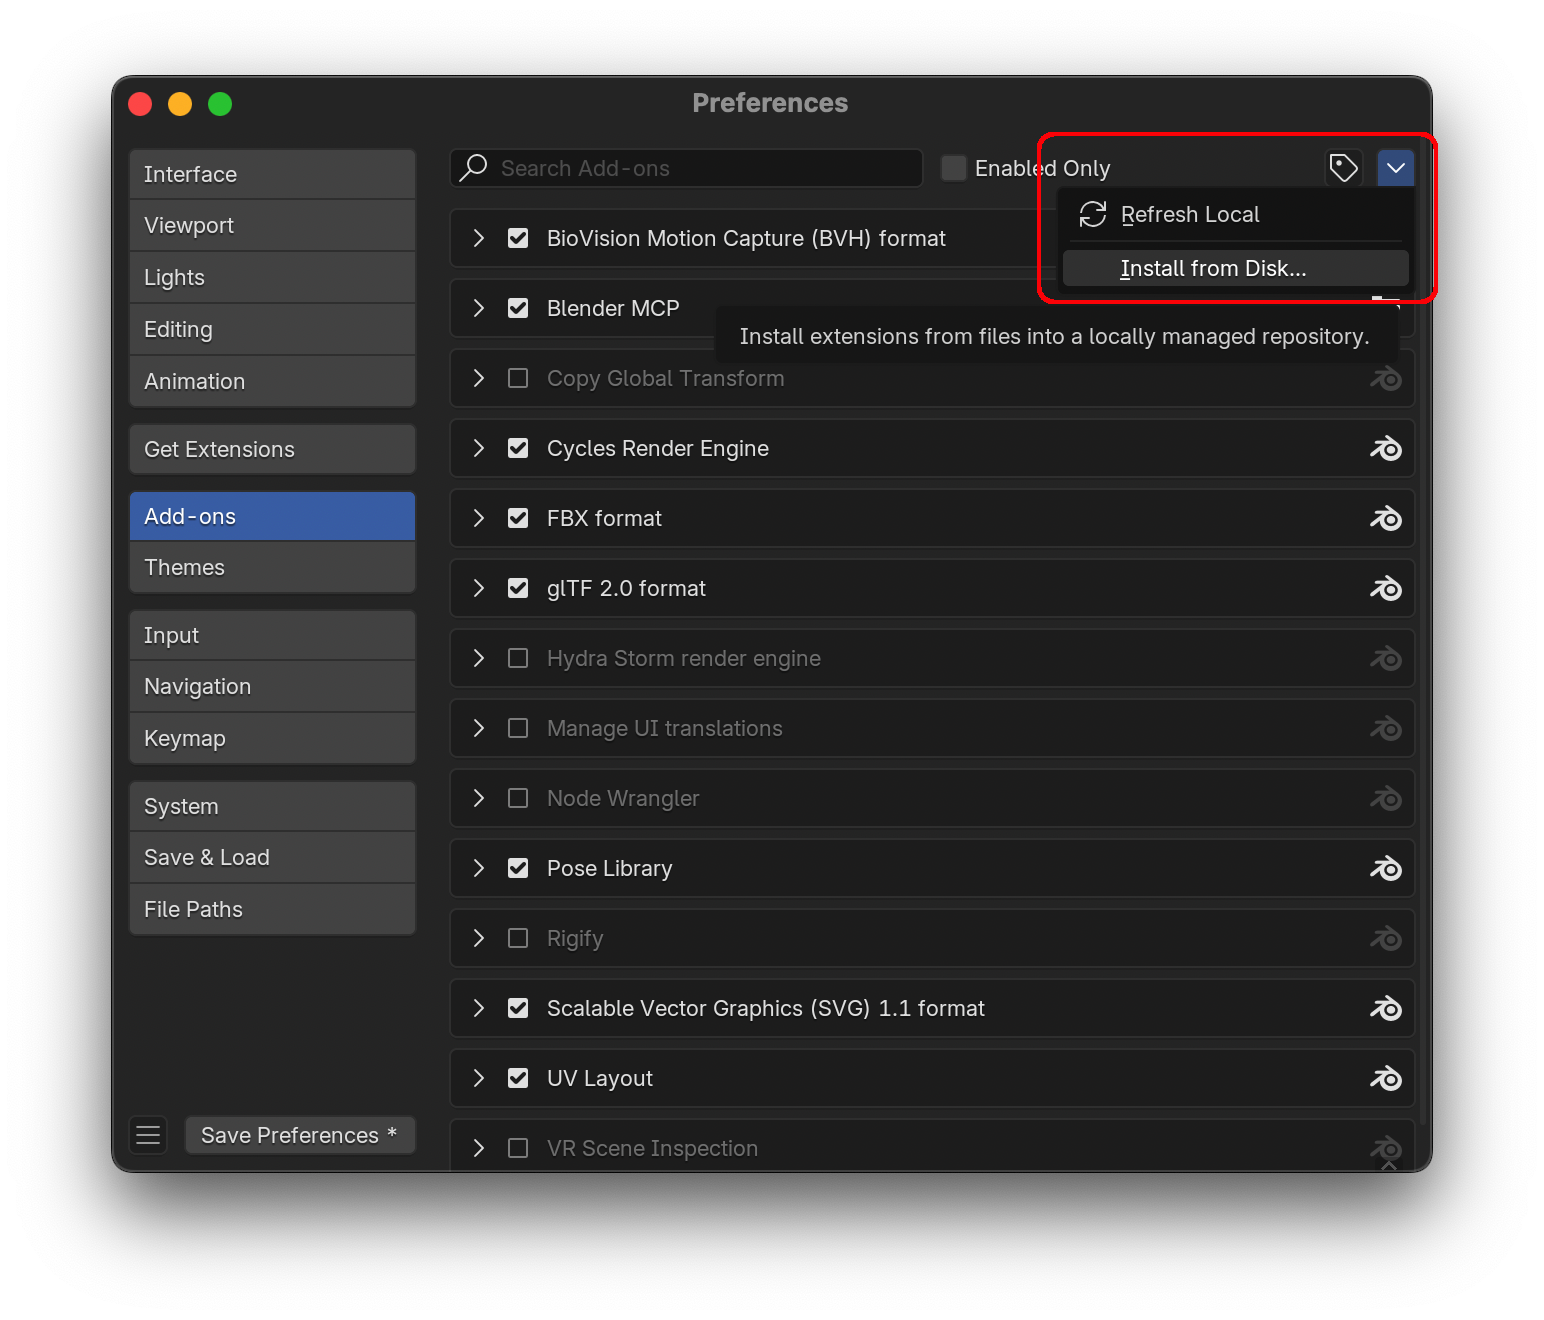Click the Blender logo on Manage UI translations row
The image size is (1544, 1320).
click(x=1386, y=728)
